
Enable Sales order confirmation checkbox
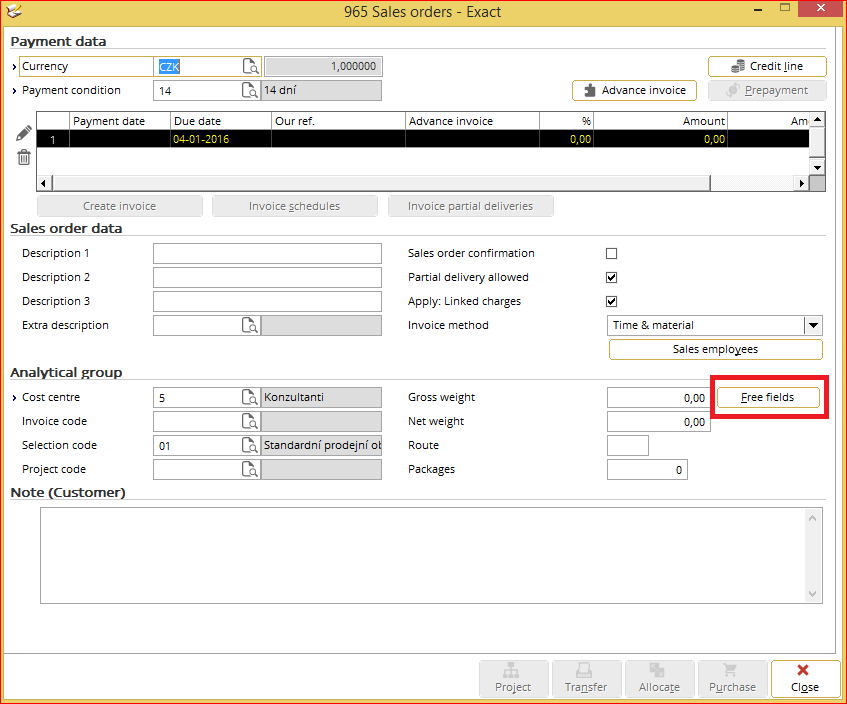coord(611,253)
